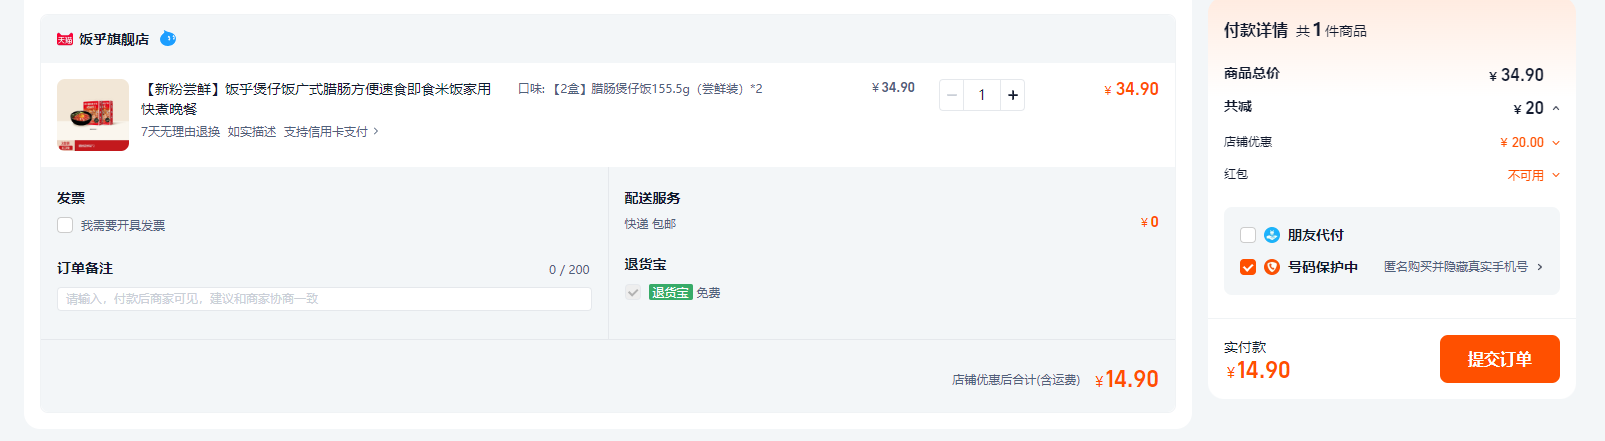Click the product thumbnail image
The width and height of the screenshot is (1605, 441).
click(93, 115)
